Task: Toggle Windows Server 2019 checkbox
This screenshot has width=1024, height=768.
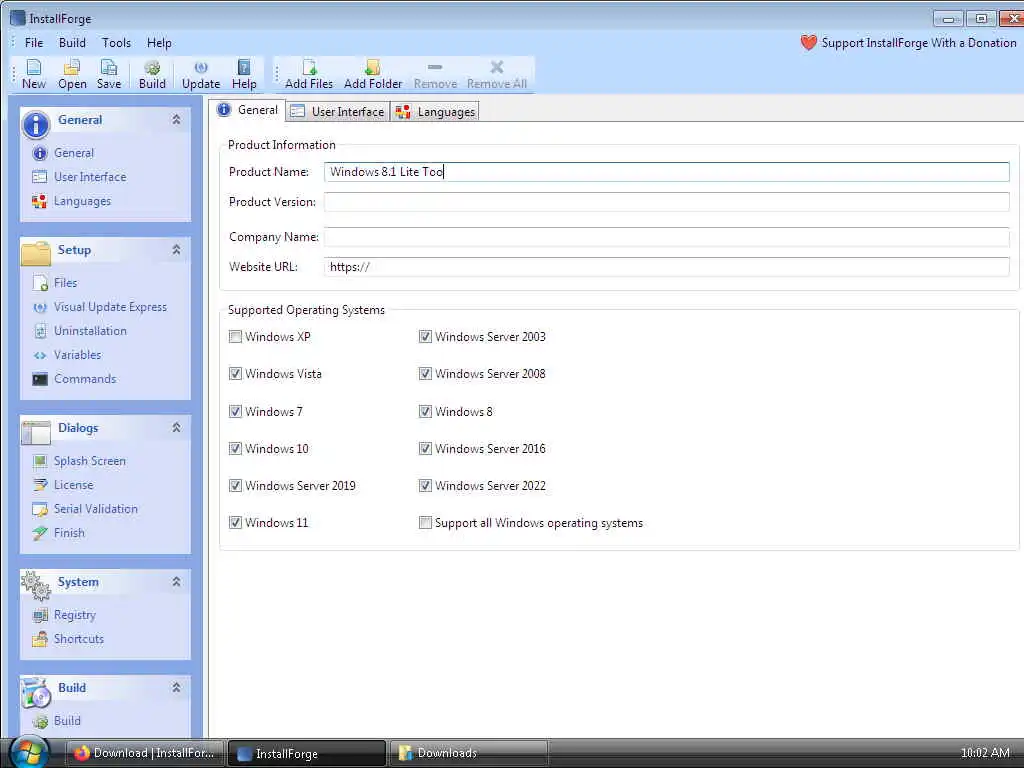Action: tap(235, 486)
